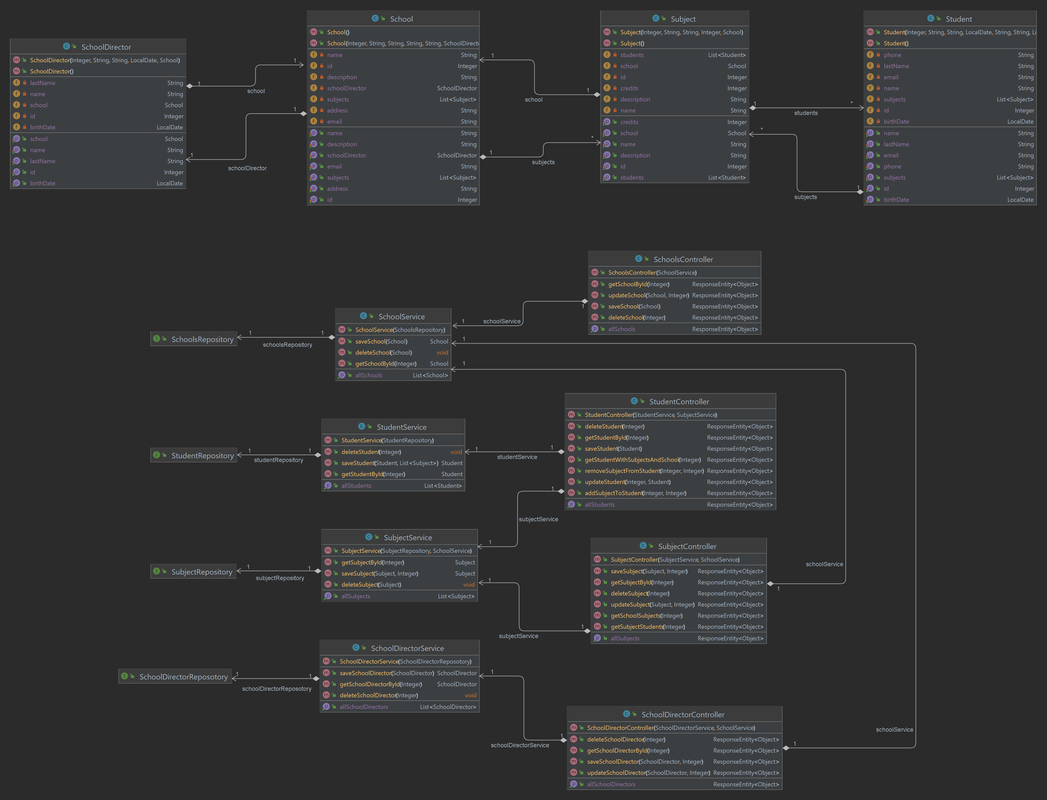
Task: Select getStudentWithSubjectsAndSchool(Integer) method row
Action: (670, 459)
